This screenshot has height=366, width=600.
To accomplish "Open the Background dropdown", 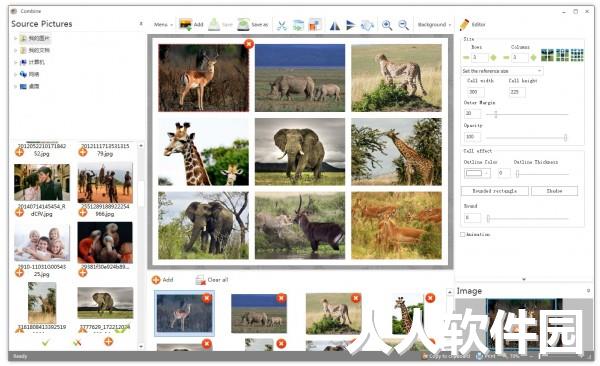I will pos(434,25).
